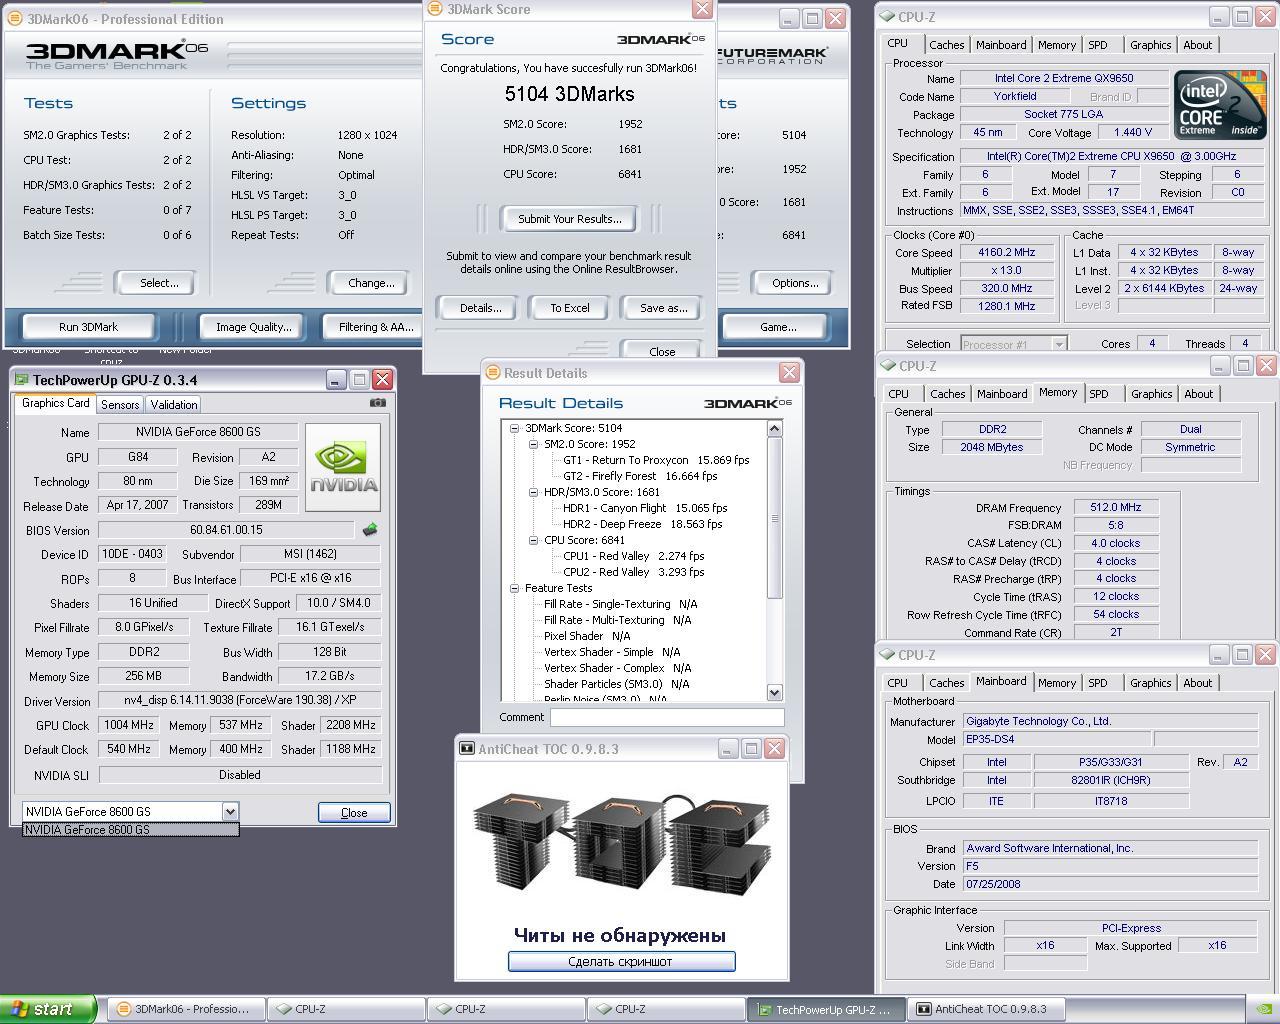Click the Image Quality button

click(254, 327)
